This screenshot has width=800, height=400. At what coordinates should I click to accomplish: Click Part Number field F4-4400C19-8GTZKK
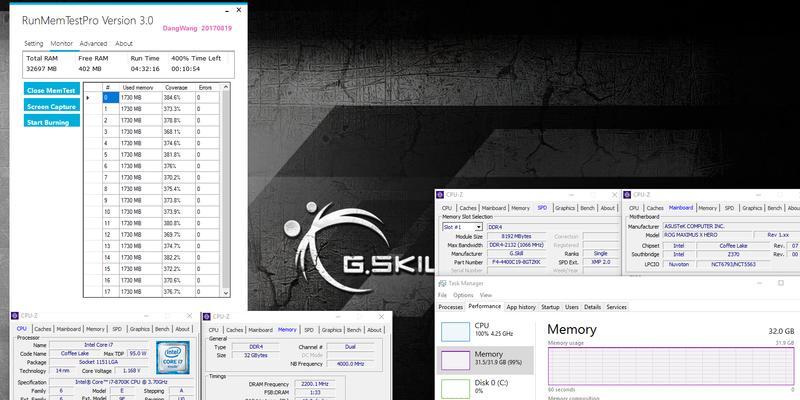516,262
